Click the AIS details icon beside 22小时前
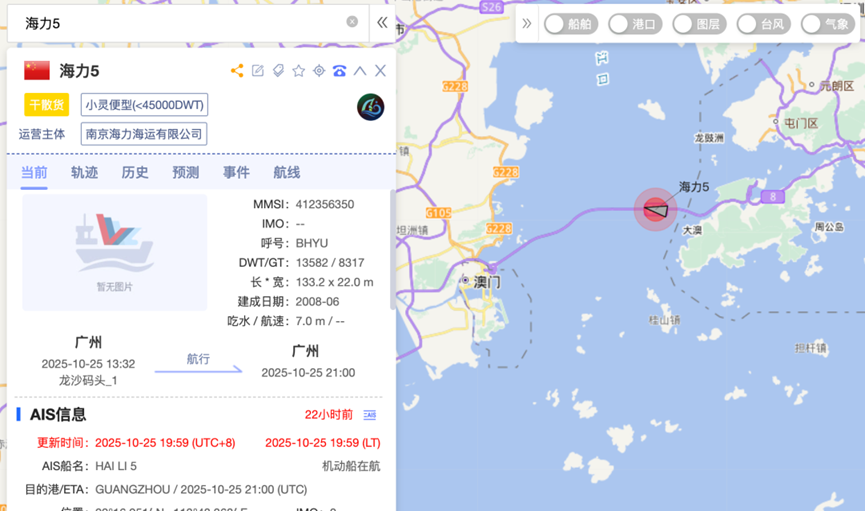 [x=369, y=415]
